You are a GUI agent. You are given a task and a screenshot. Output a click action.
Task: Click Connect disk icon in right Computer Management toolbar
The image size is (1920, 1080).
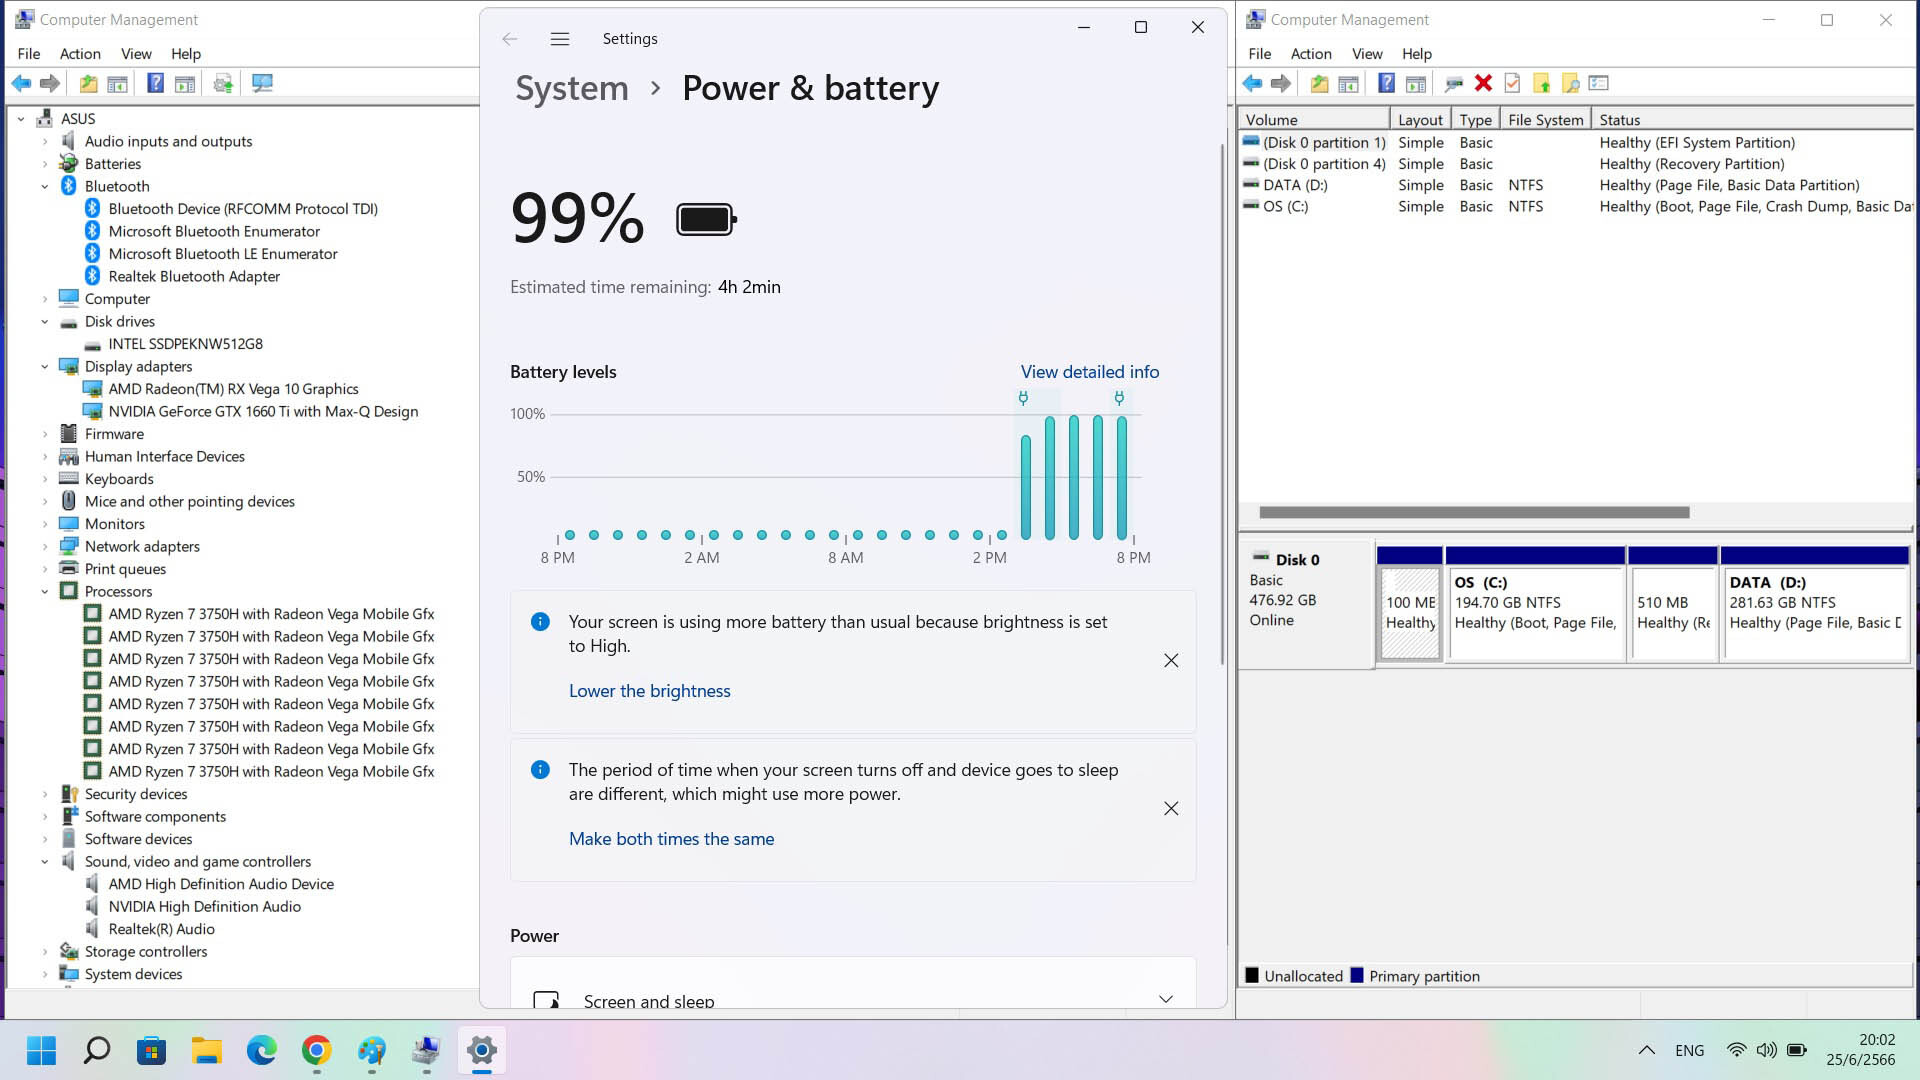tap(1454, 84)
